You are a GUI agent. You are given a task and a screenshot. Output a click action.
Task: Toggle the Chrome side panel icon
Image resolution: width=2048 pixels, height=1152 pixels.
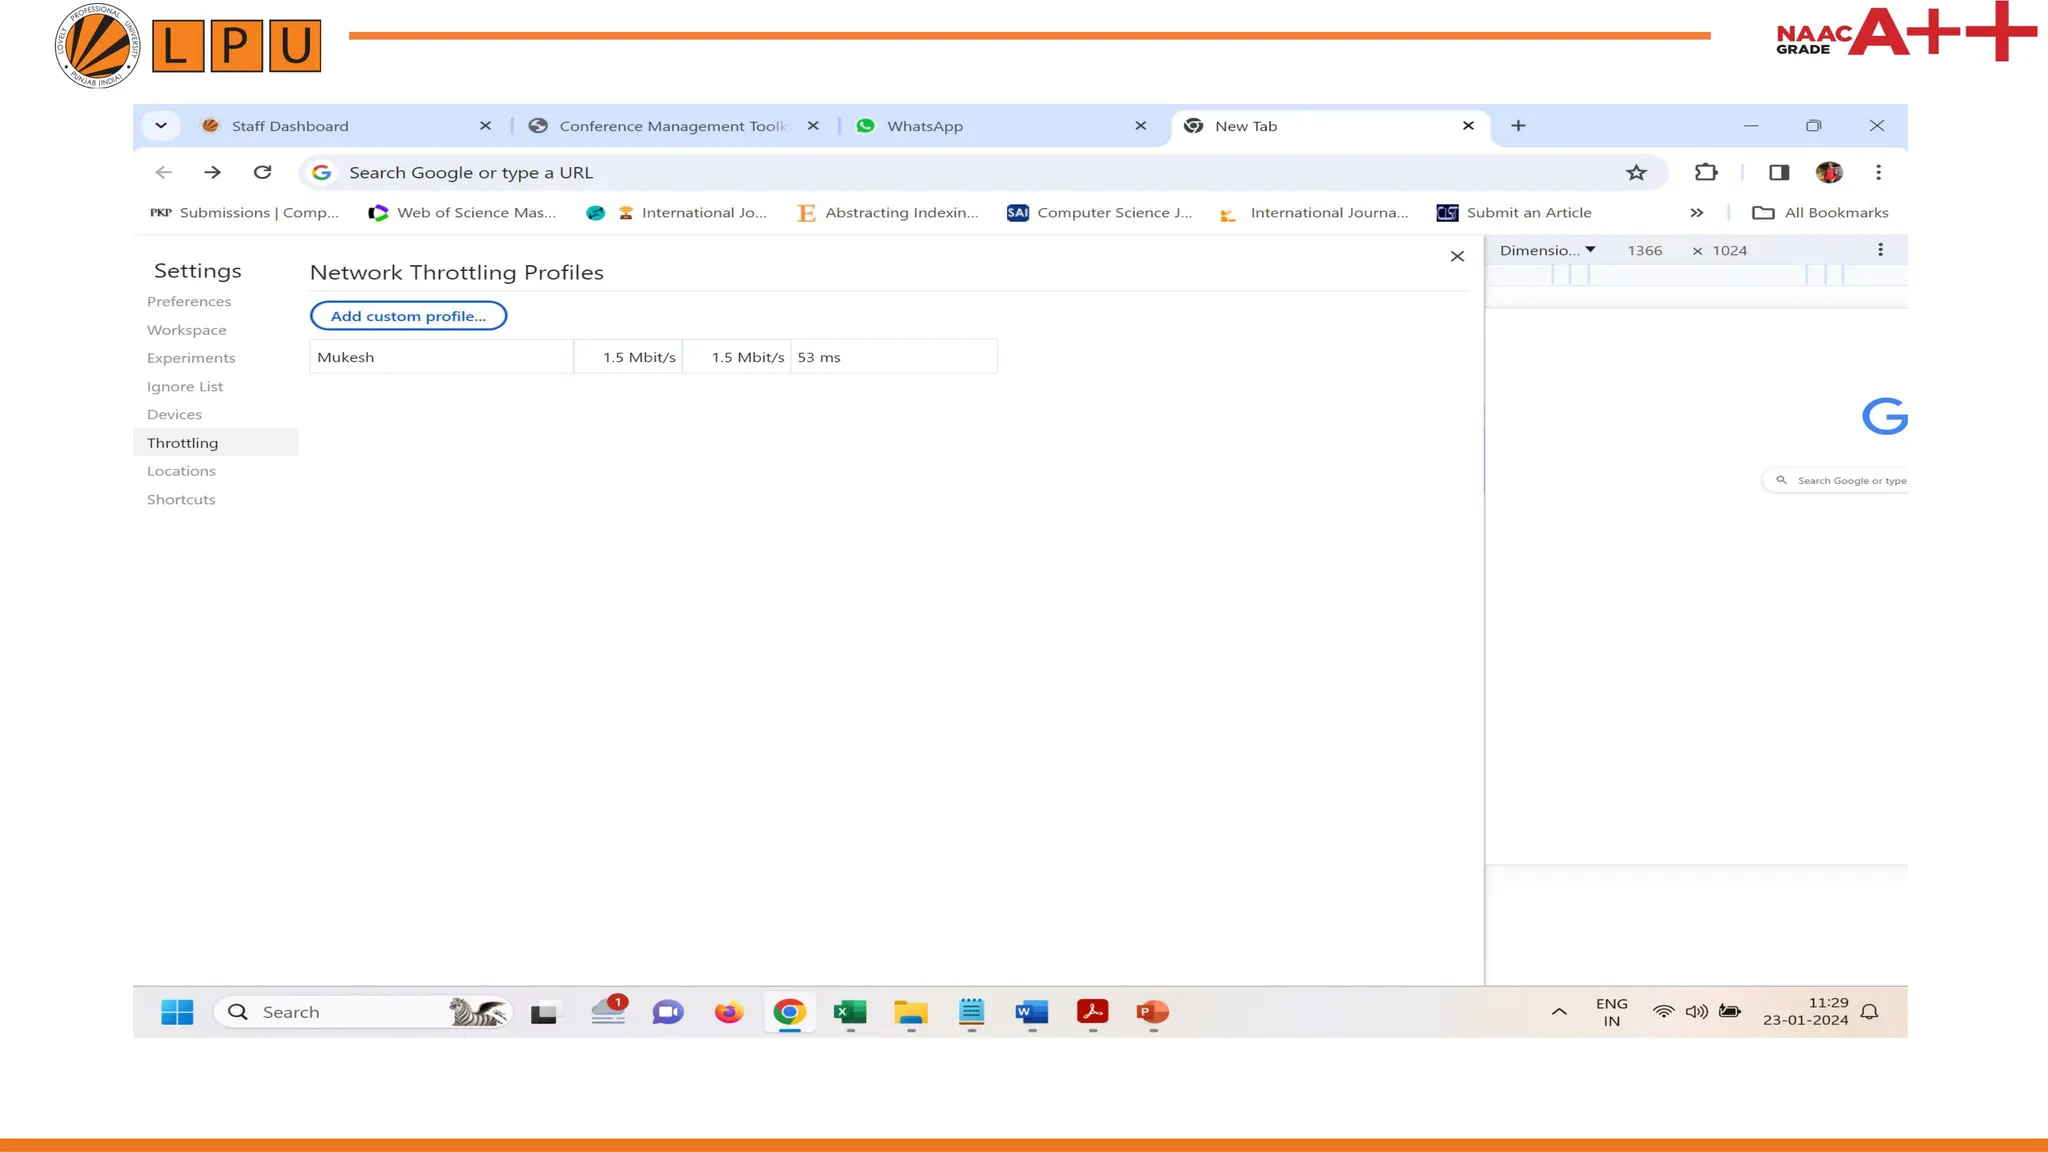tap(1778, 173)
